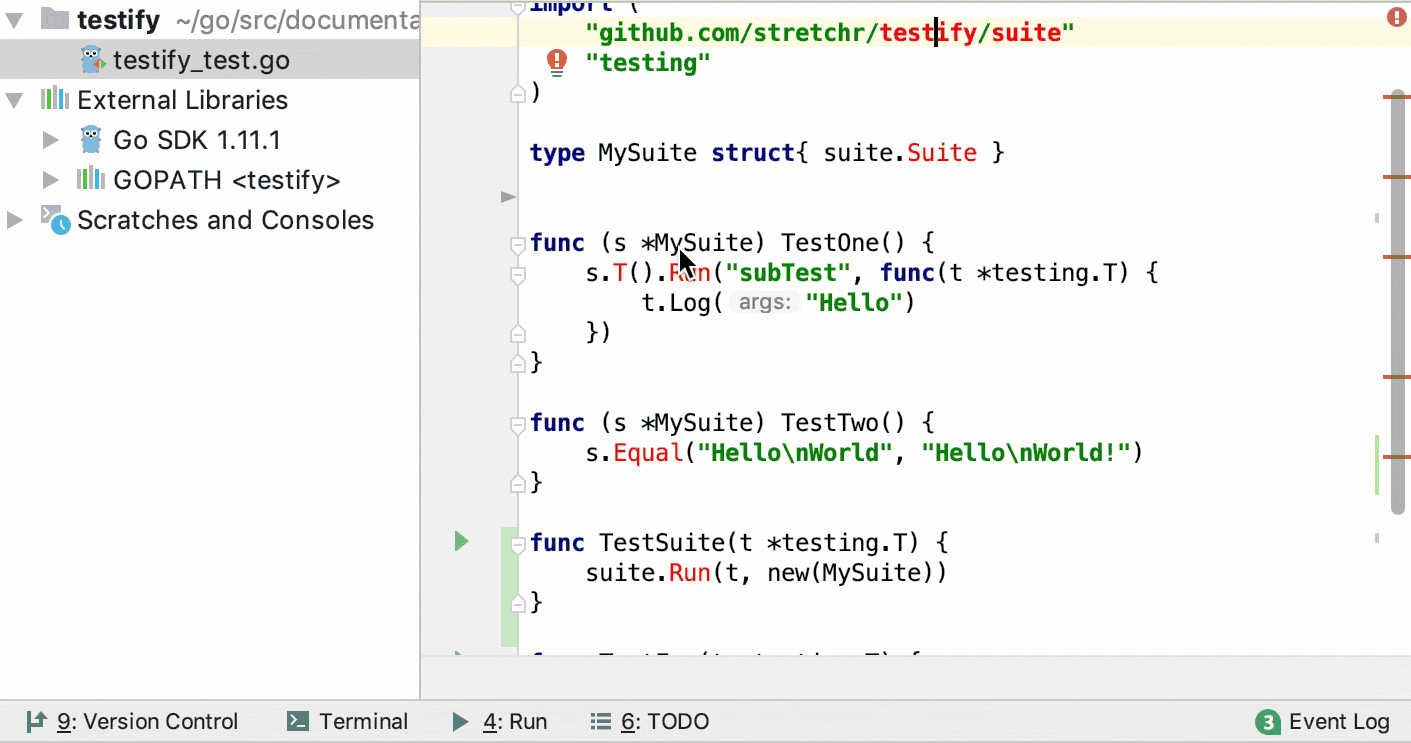Expand the Scratches and Consoles node
This screenshot has width=1411, height=743.
14,220
